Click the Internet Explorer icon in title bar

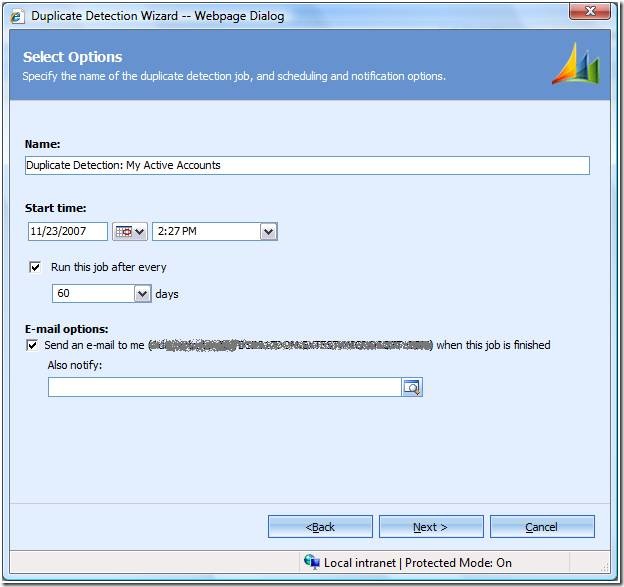[18, 15]
